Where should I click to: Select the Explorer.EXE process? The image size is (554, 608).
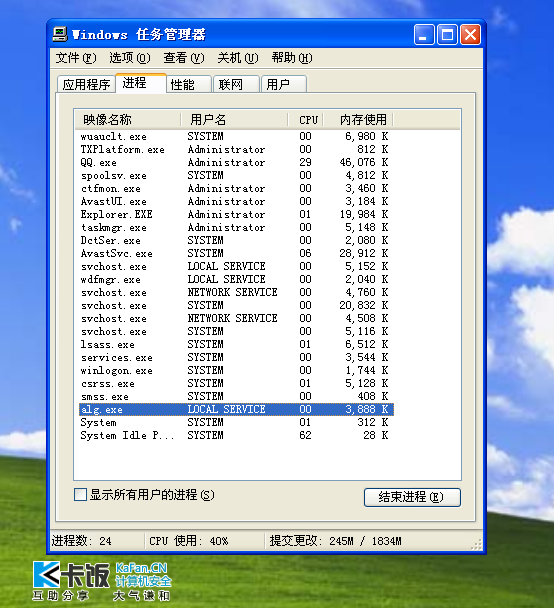[x=236, y=214]
